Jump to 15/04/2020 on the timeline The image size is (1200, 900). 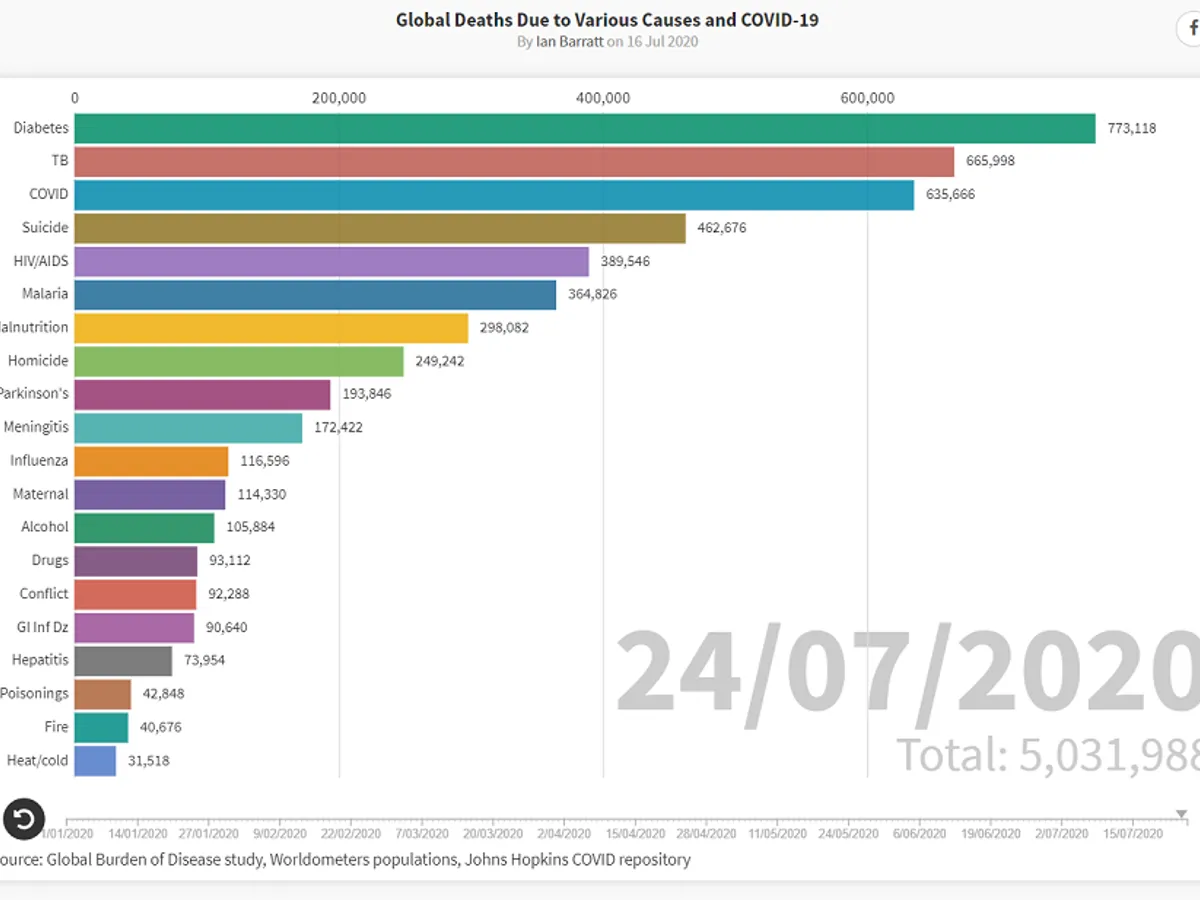[x=636, y=833]
